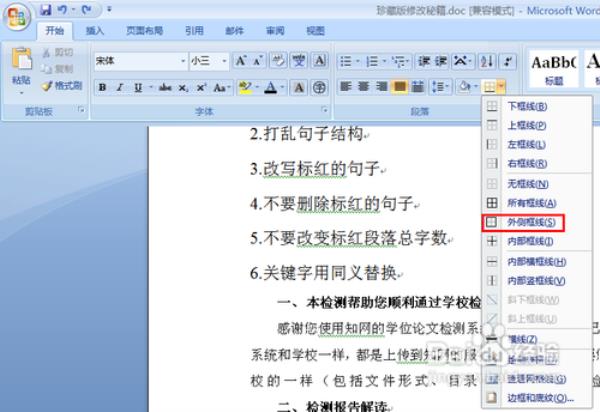Open the 引用 ribbon tab
This screenshot has width=600, height=412.
pyautogui.click(x=194, y=31)
